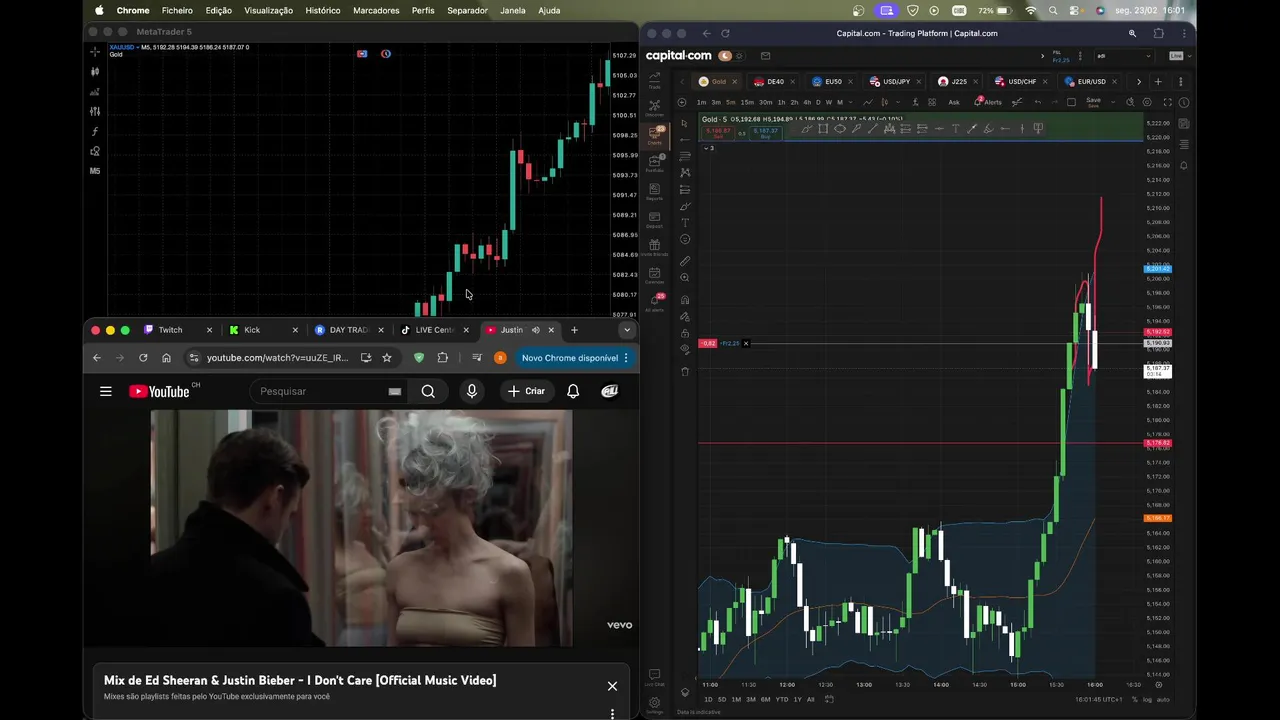Close the J225 instrument tab
Image resolution: width=1280 pixels, height=720 pixels.
coord(977,82)
